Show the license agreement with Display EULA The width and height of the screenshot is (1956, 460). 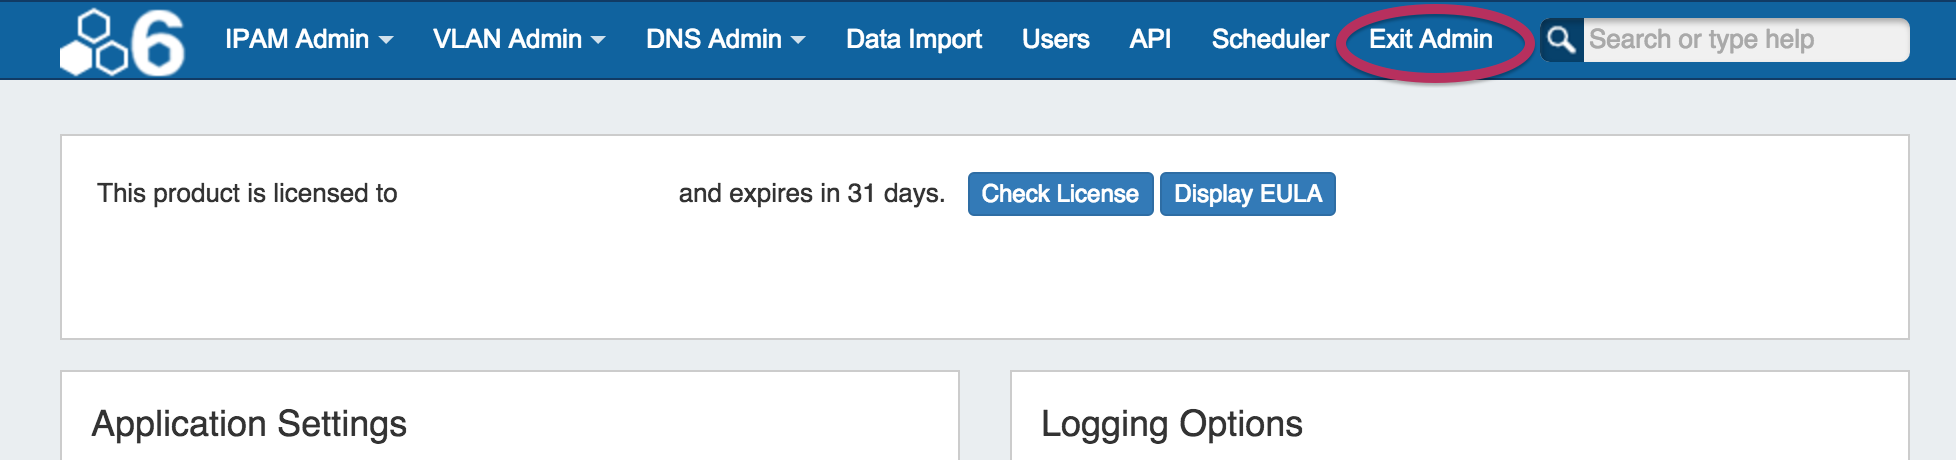point(1247,194)
